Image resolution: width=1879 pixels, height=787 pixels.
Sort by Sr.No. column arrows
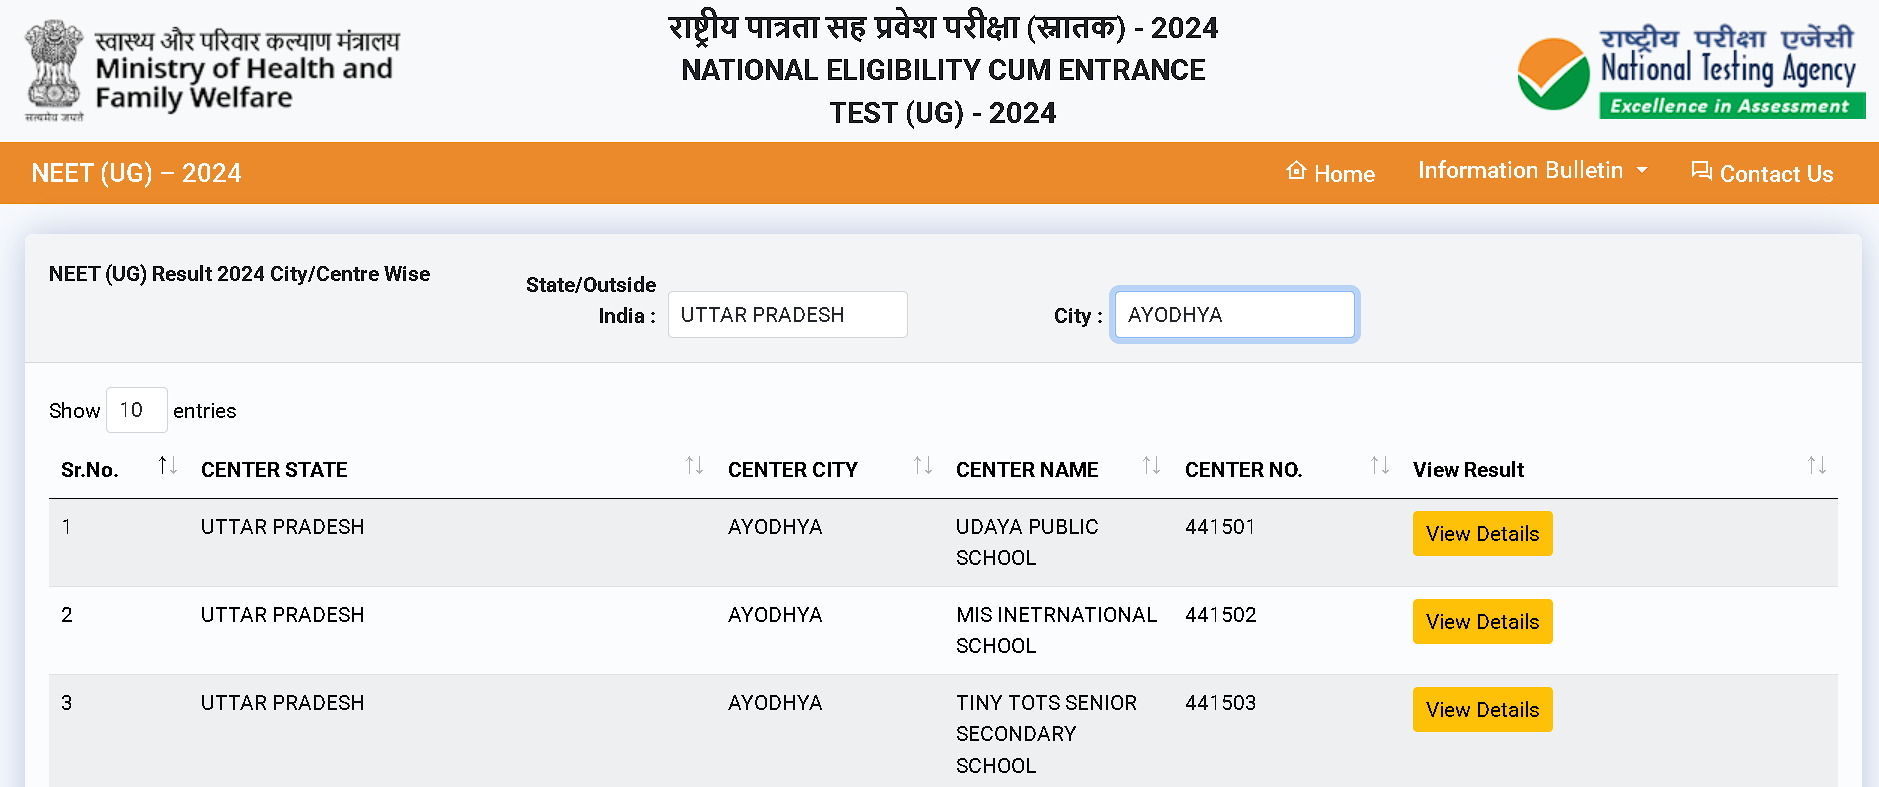pyautogui.click(x=168, y=466)
